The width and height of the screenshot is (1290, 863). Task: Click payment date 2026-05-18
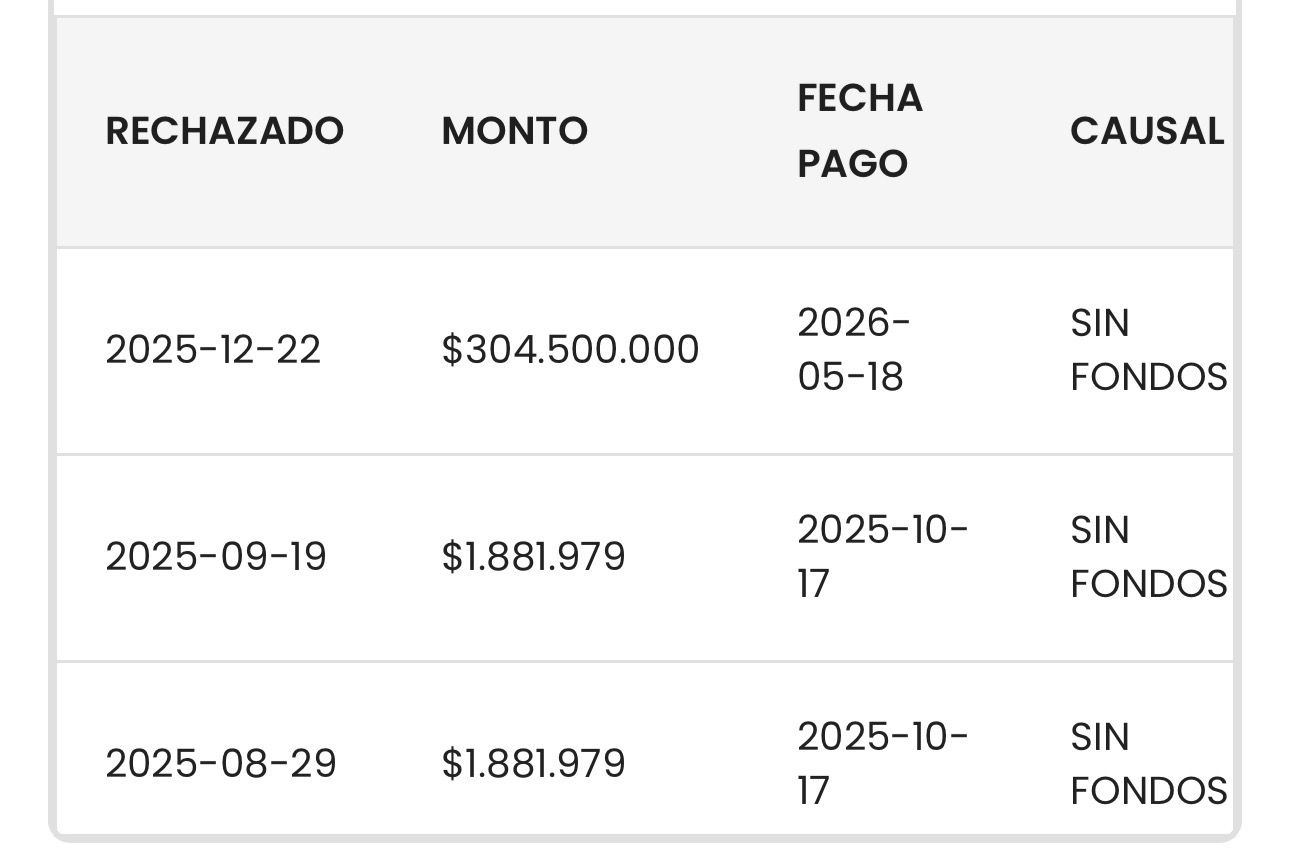pos(854,350)
